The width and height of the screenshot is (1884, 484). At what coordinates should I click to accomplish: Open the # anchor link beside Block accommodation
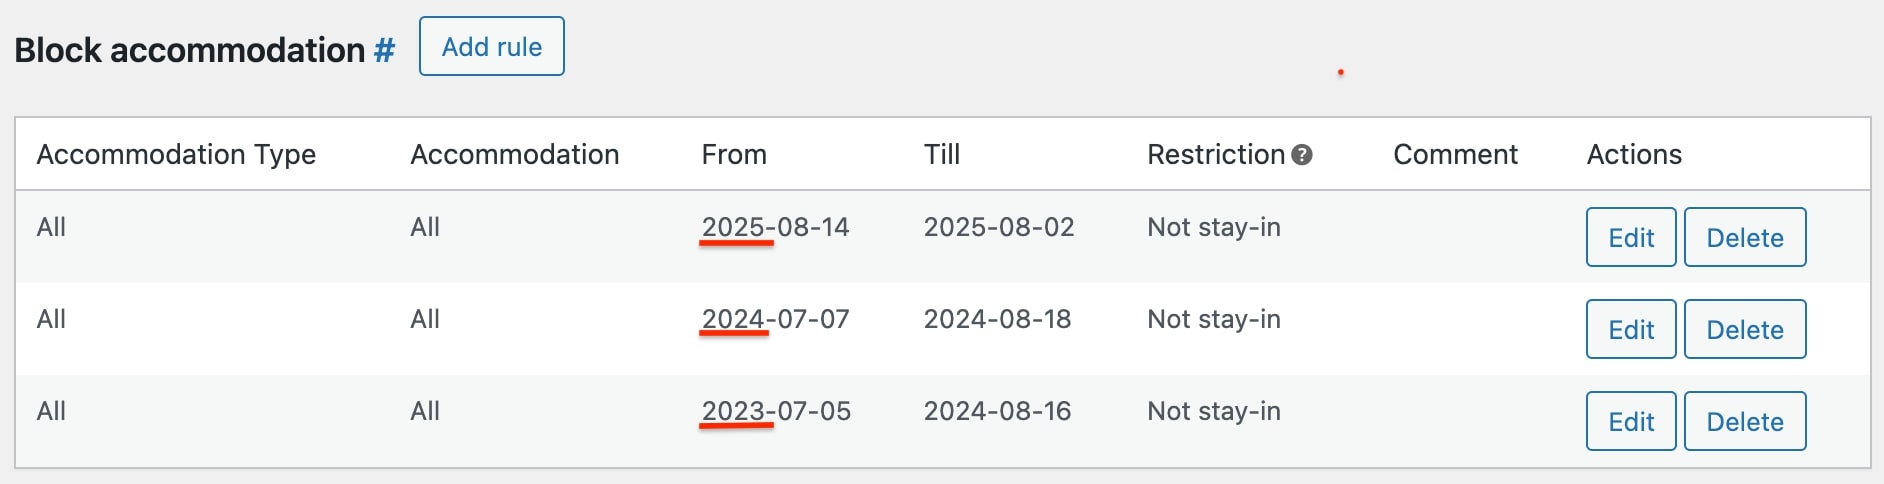pyautogui.click(x=385, y=50)
